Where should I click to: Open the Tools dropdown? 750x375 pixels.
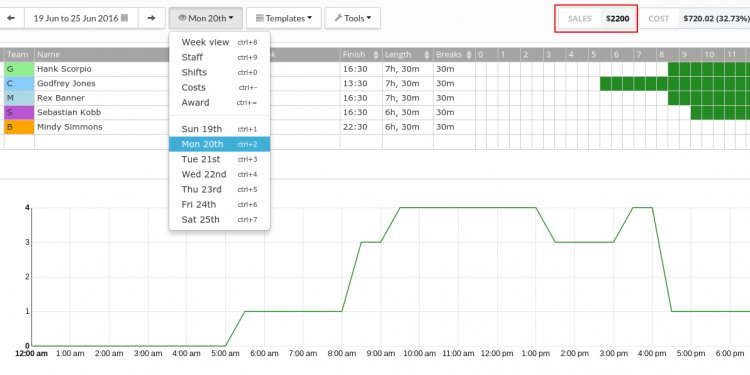point(353,18)
